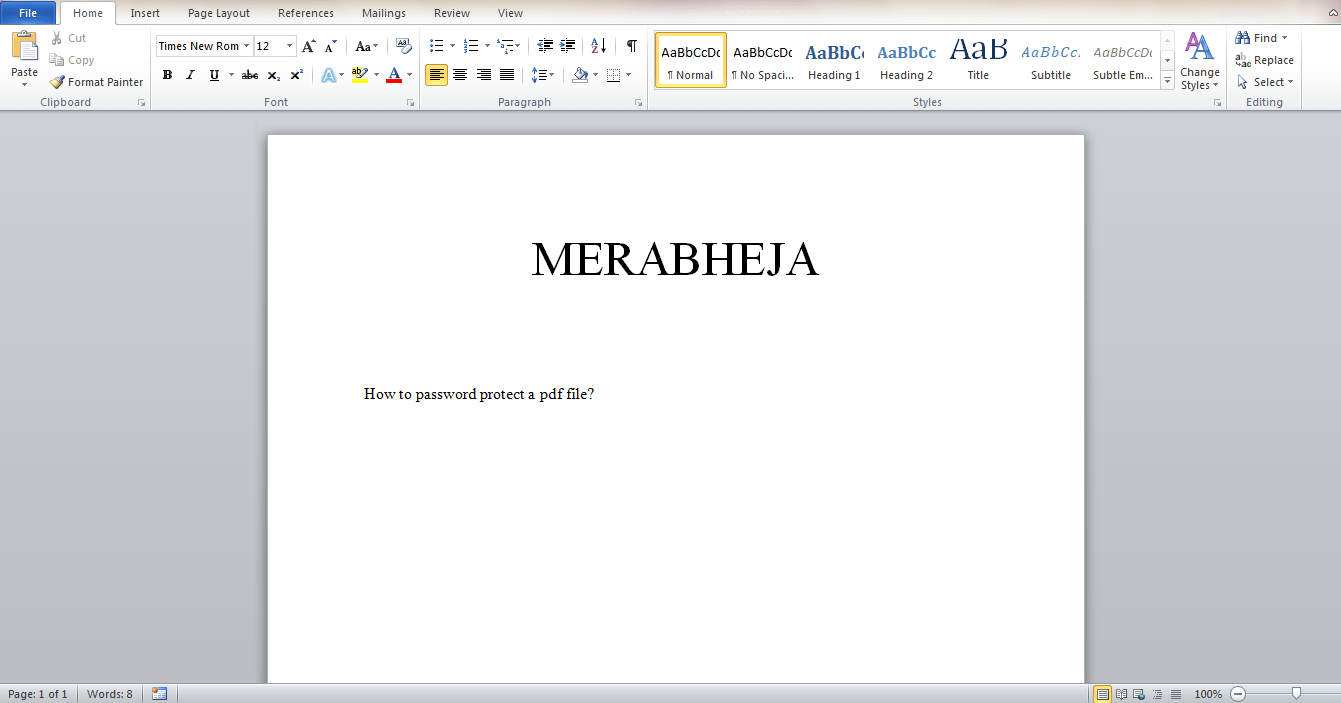Toggle Italic formatting
This screenshot has height=703, width=1341.
coord(190,75)
